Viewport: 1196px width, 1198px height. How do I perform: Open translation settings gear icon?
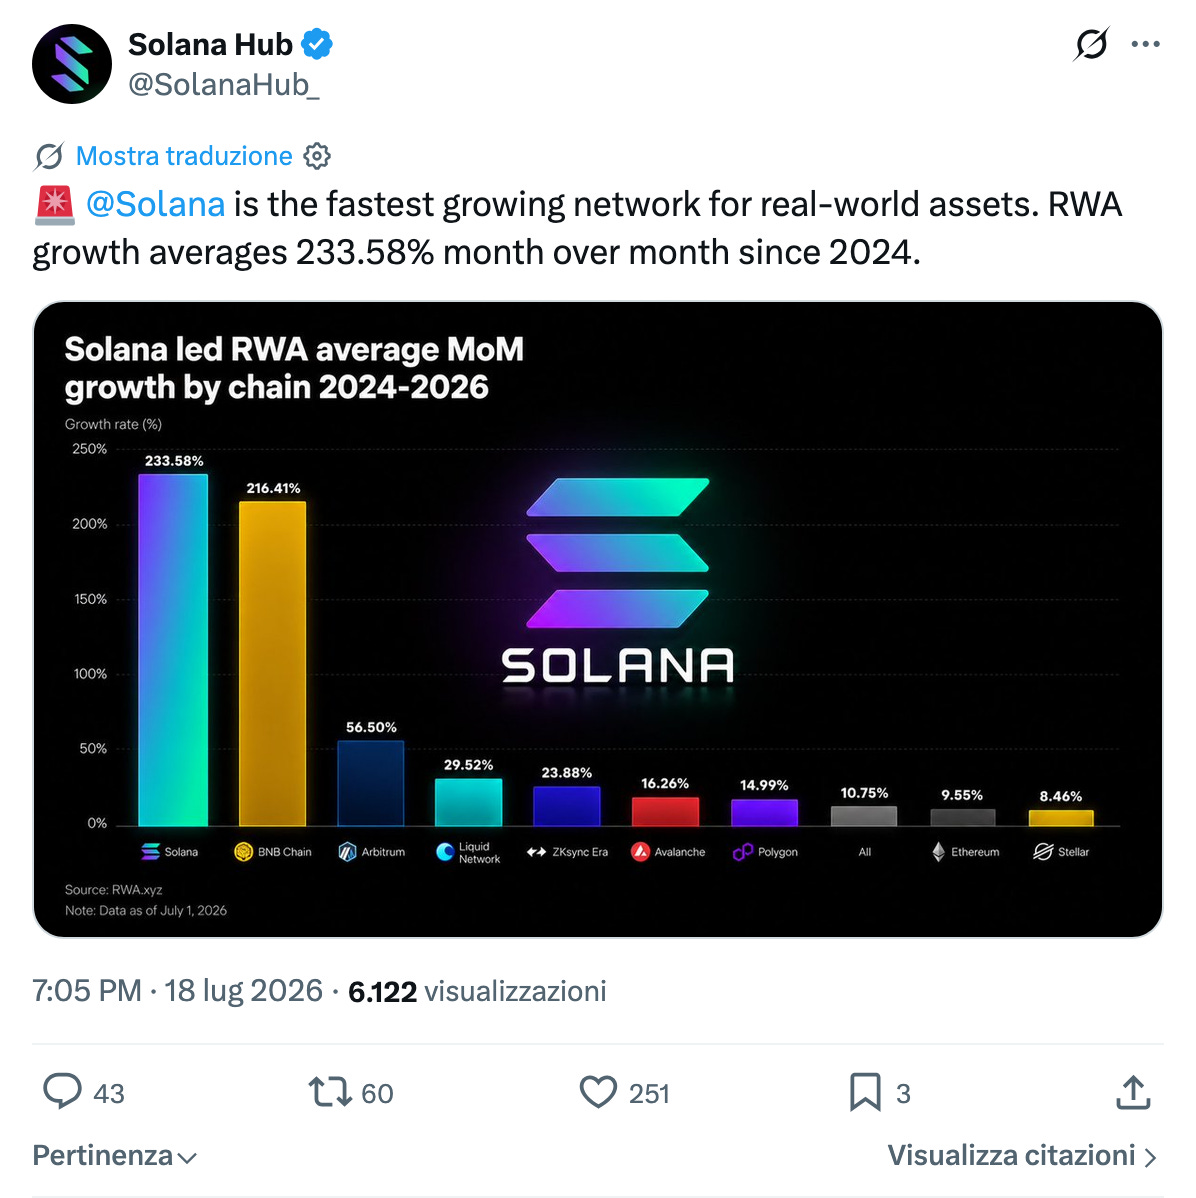coord(317,156)
